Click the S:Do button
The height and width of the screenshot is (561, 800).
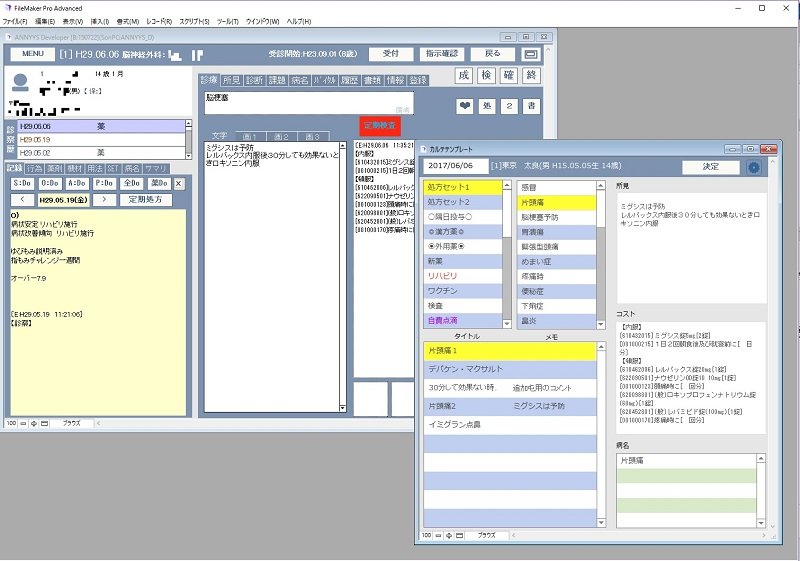[22, 183]
